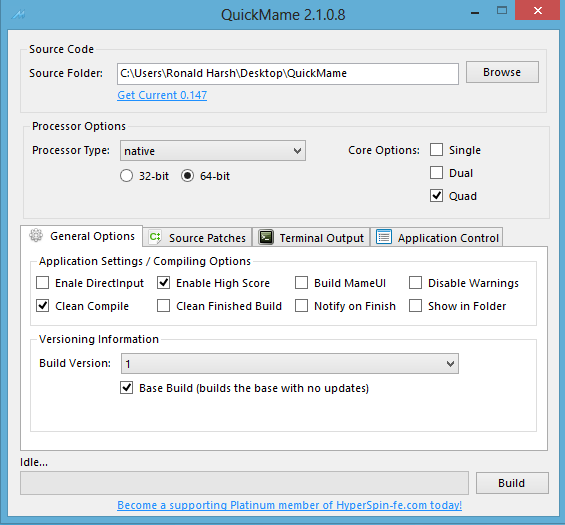Image resolution: width=565 pixels, height=525 pixels.
Task: Click the QuickMame logo in title bar
Action: click(x=18, y=14)
